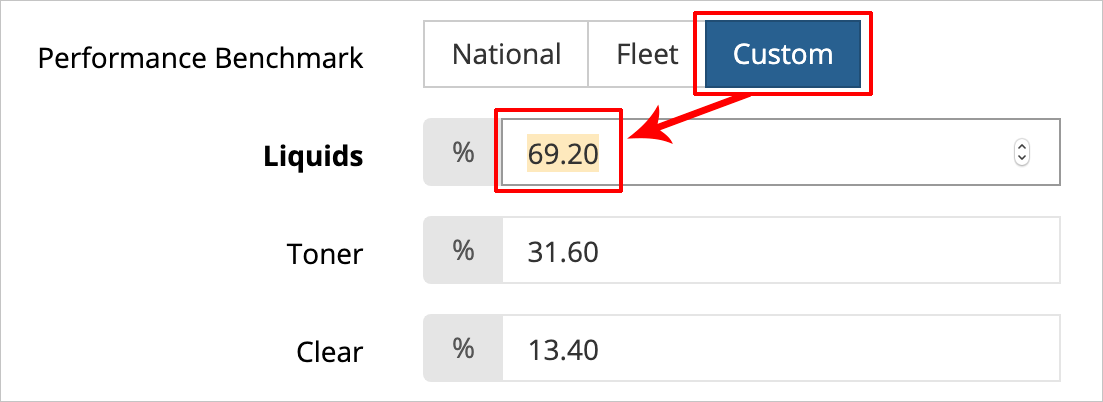The height and width of the screenshot is (402, 1103).
Task: Click the highlighted 69.20 value
Action: coord(563,153)
